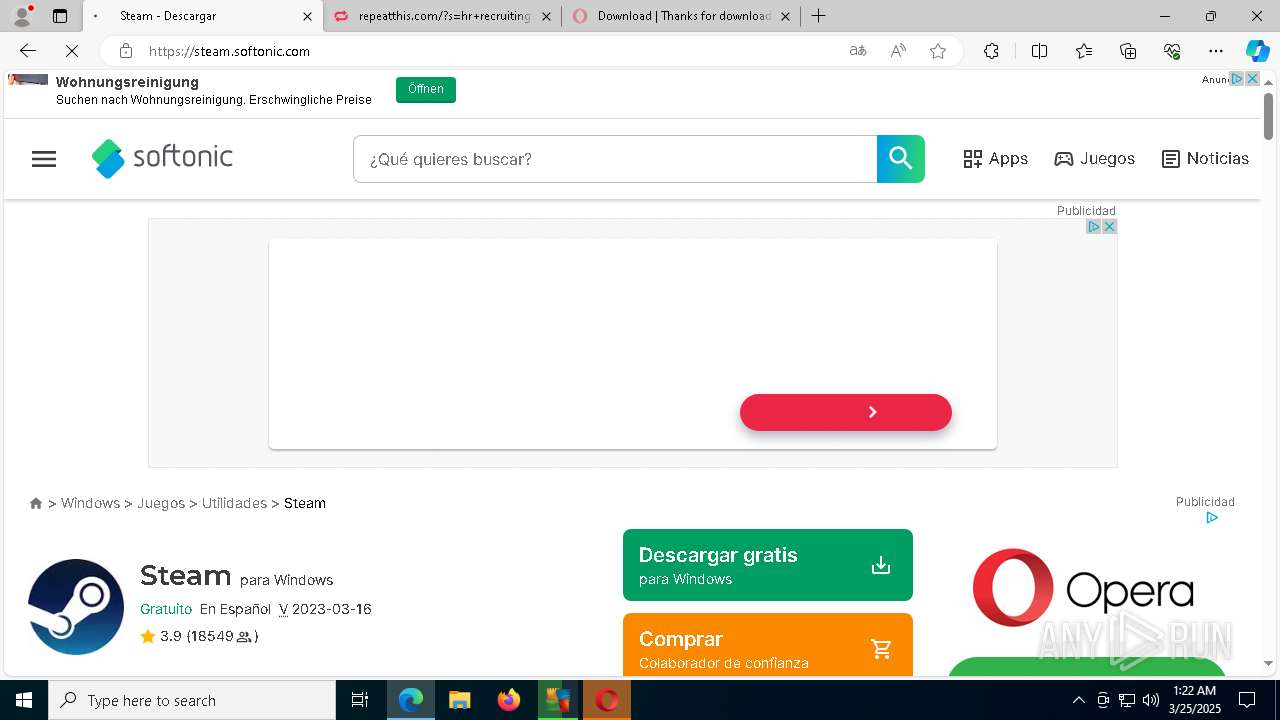The image size is (1280, 720).
Task: Select the Steam - Descargar tab
Action: (203, 16)
